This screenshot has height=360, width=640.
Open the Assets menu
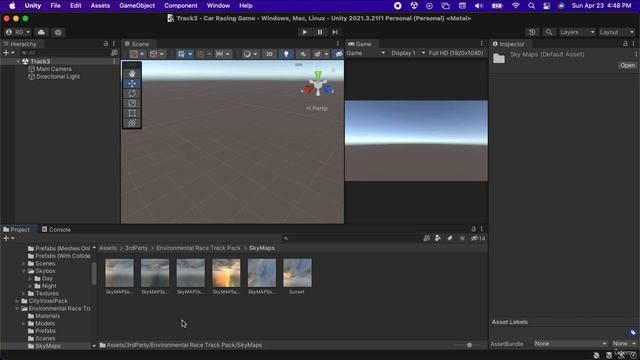click(x=100, y=6)
